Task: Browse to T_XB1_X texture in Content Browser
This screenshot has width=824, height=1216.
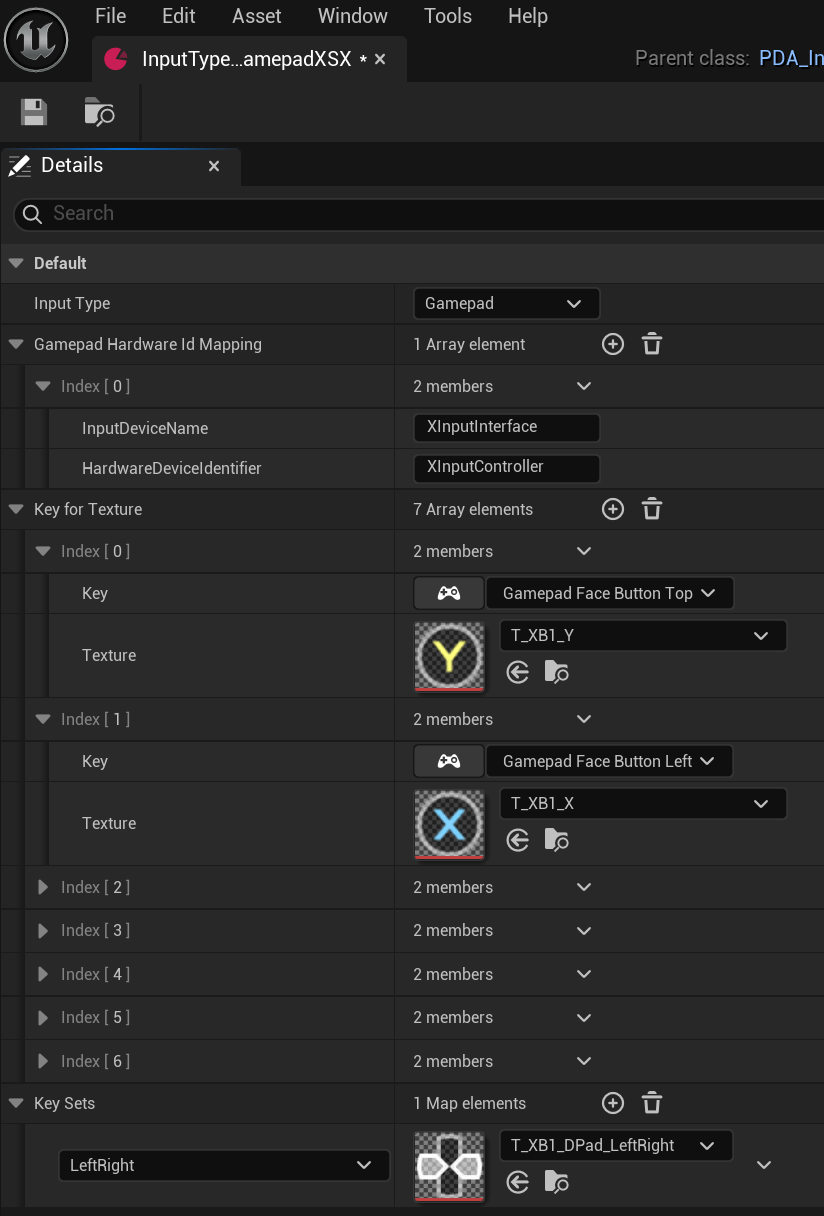Action: tap(557, 840)
